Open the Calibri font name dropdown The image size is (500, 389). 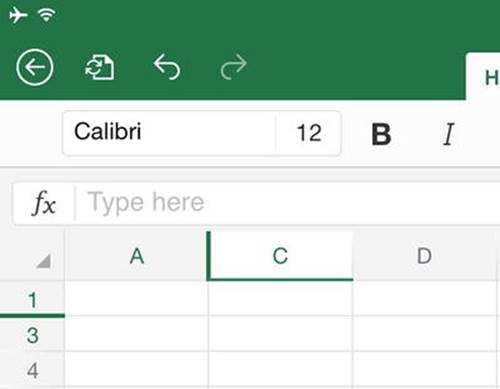point(169,133)
